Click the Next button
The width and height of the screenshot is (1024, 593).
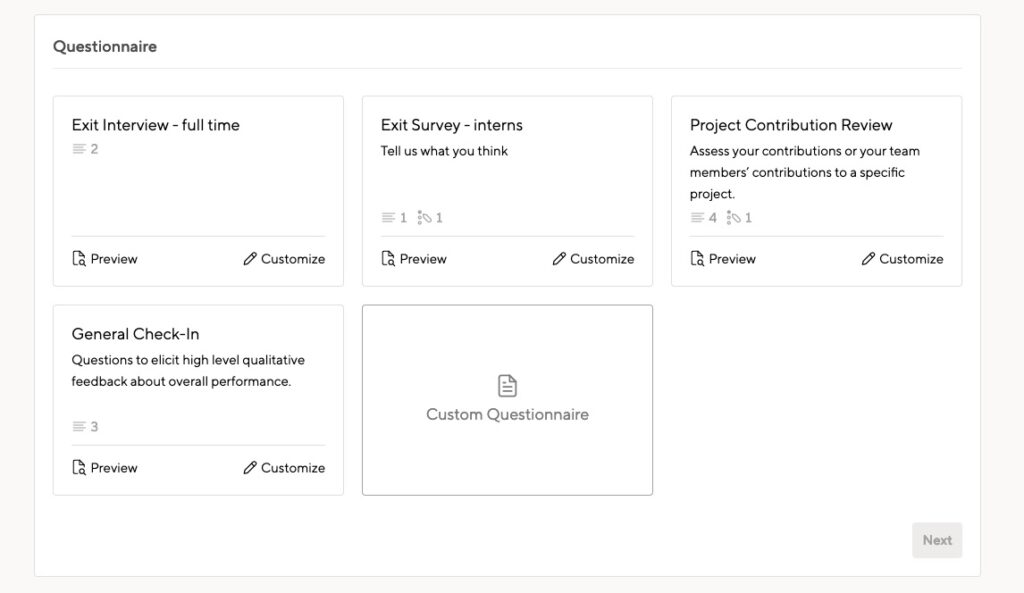coord(937,540)
